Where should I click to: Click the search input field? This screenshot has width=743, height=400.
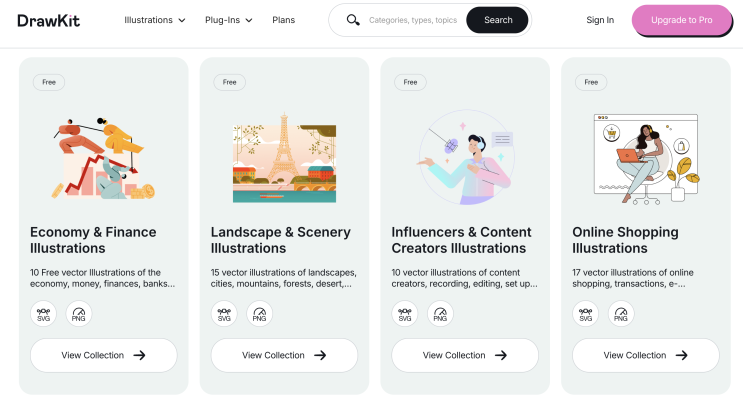(412, 20)
